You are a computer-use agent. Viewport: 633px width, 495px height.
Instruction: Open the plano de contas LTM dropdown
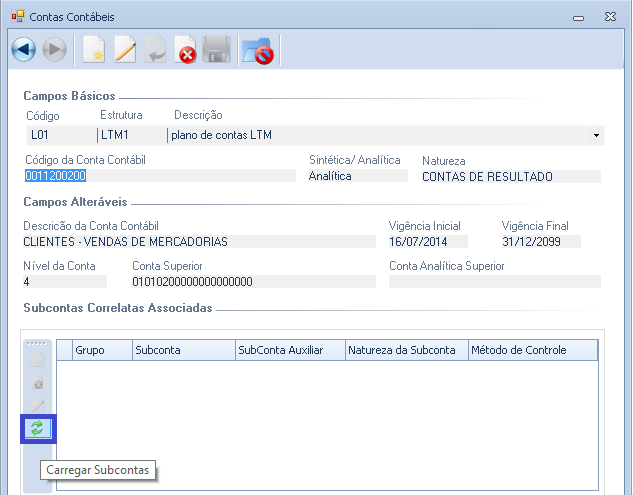[x=596, y=135]
